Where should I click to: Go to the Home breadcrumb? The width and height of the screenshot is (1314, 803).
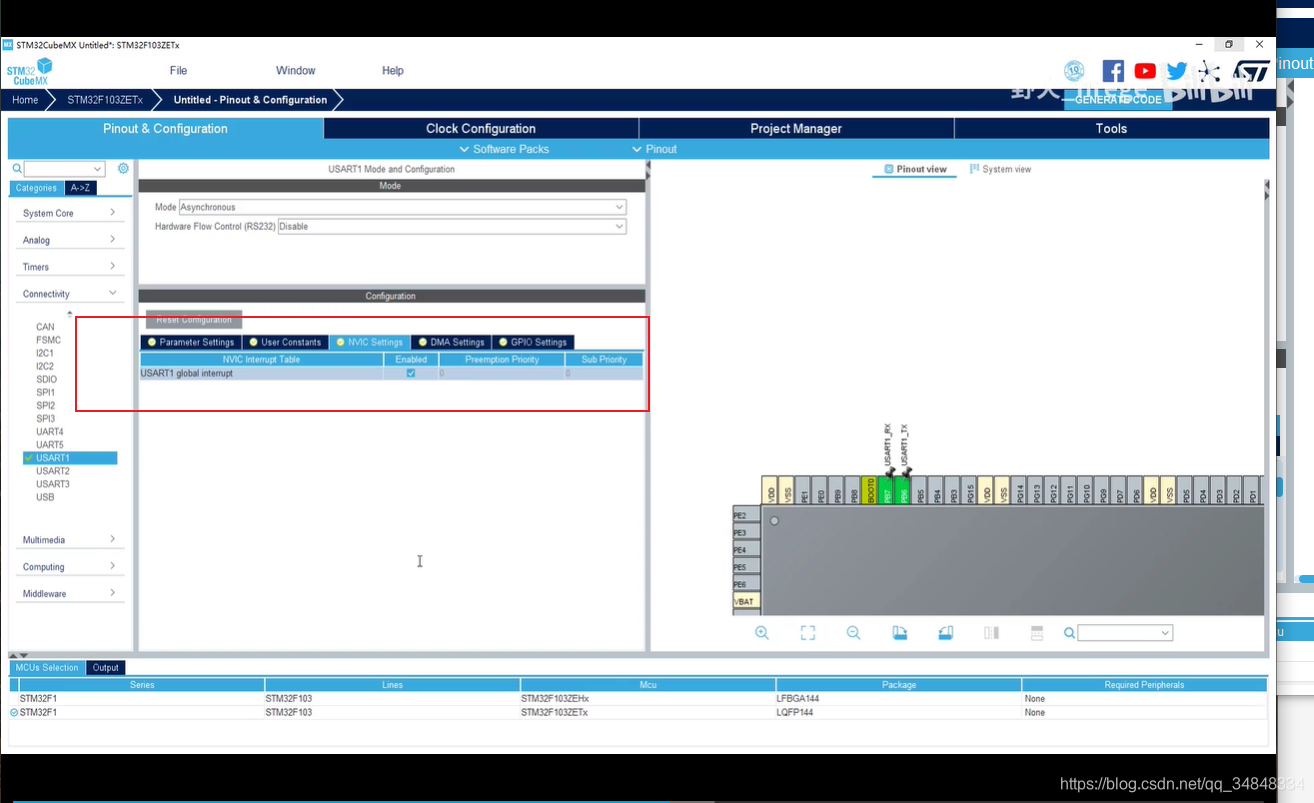coord(25,100)
